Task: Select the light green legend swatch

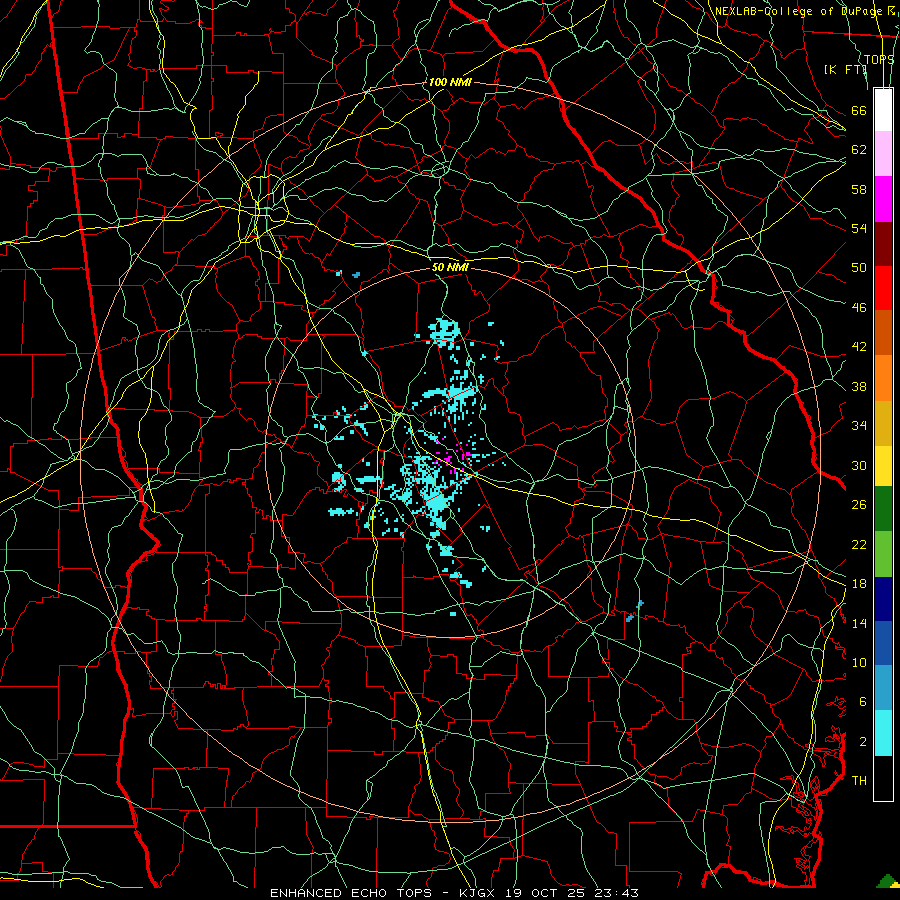Action: click(x=883, y=553)
